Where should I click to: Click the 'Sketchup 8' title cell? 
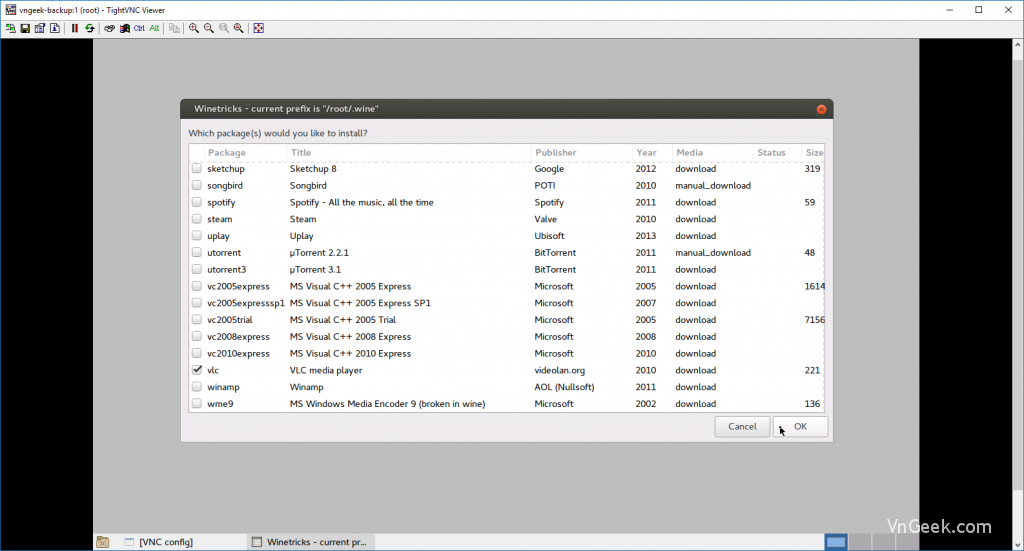[x=313, y=168]
